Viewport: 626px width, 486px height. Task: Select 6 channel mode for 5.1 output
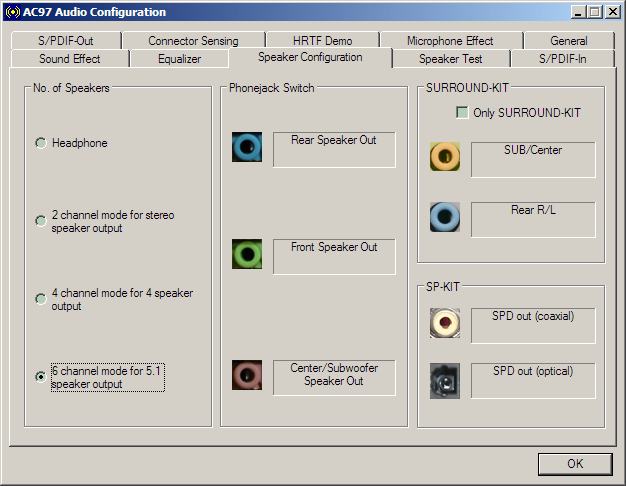tap(100, 377)
